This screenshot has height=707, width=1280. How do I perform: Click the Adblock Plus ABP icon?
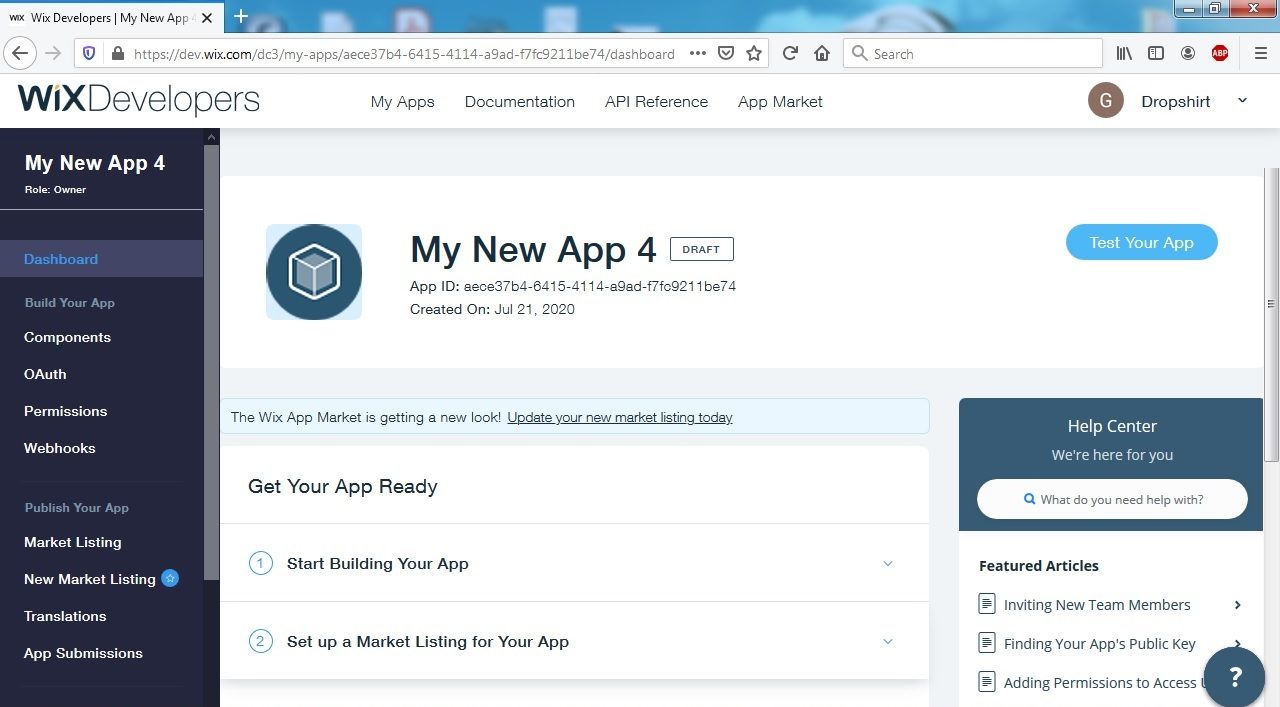[x=1220, y=53]
